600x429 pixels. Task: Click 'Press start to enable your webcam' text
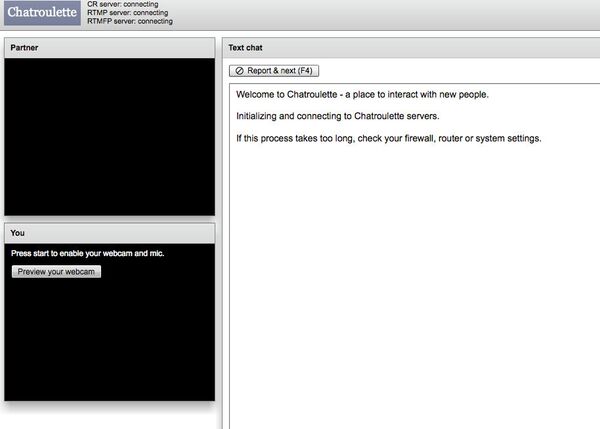pyautogui.click(x=87, y=253)
